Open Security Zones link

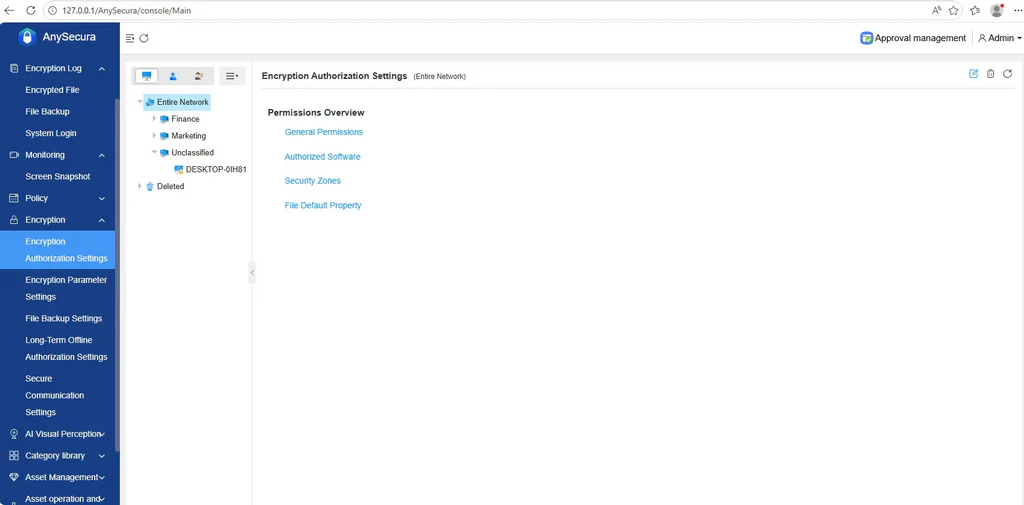[313, 181]
